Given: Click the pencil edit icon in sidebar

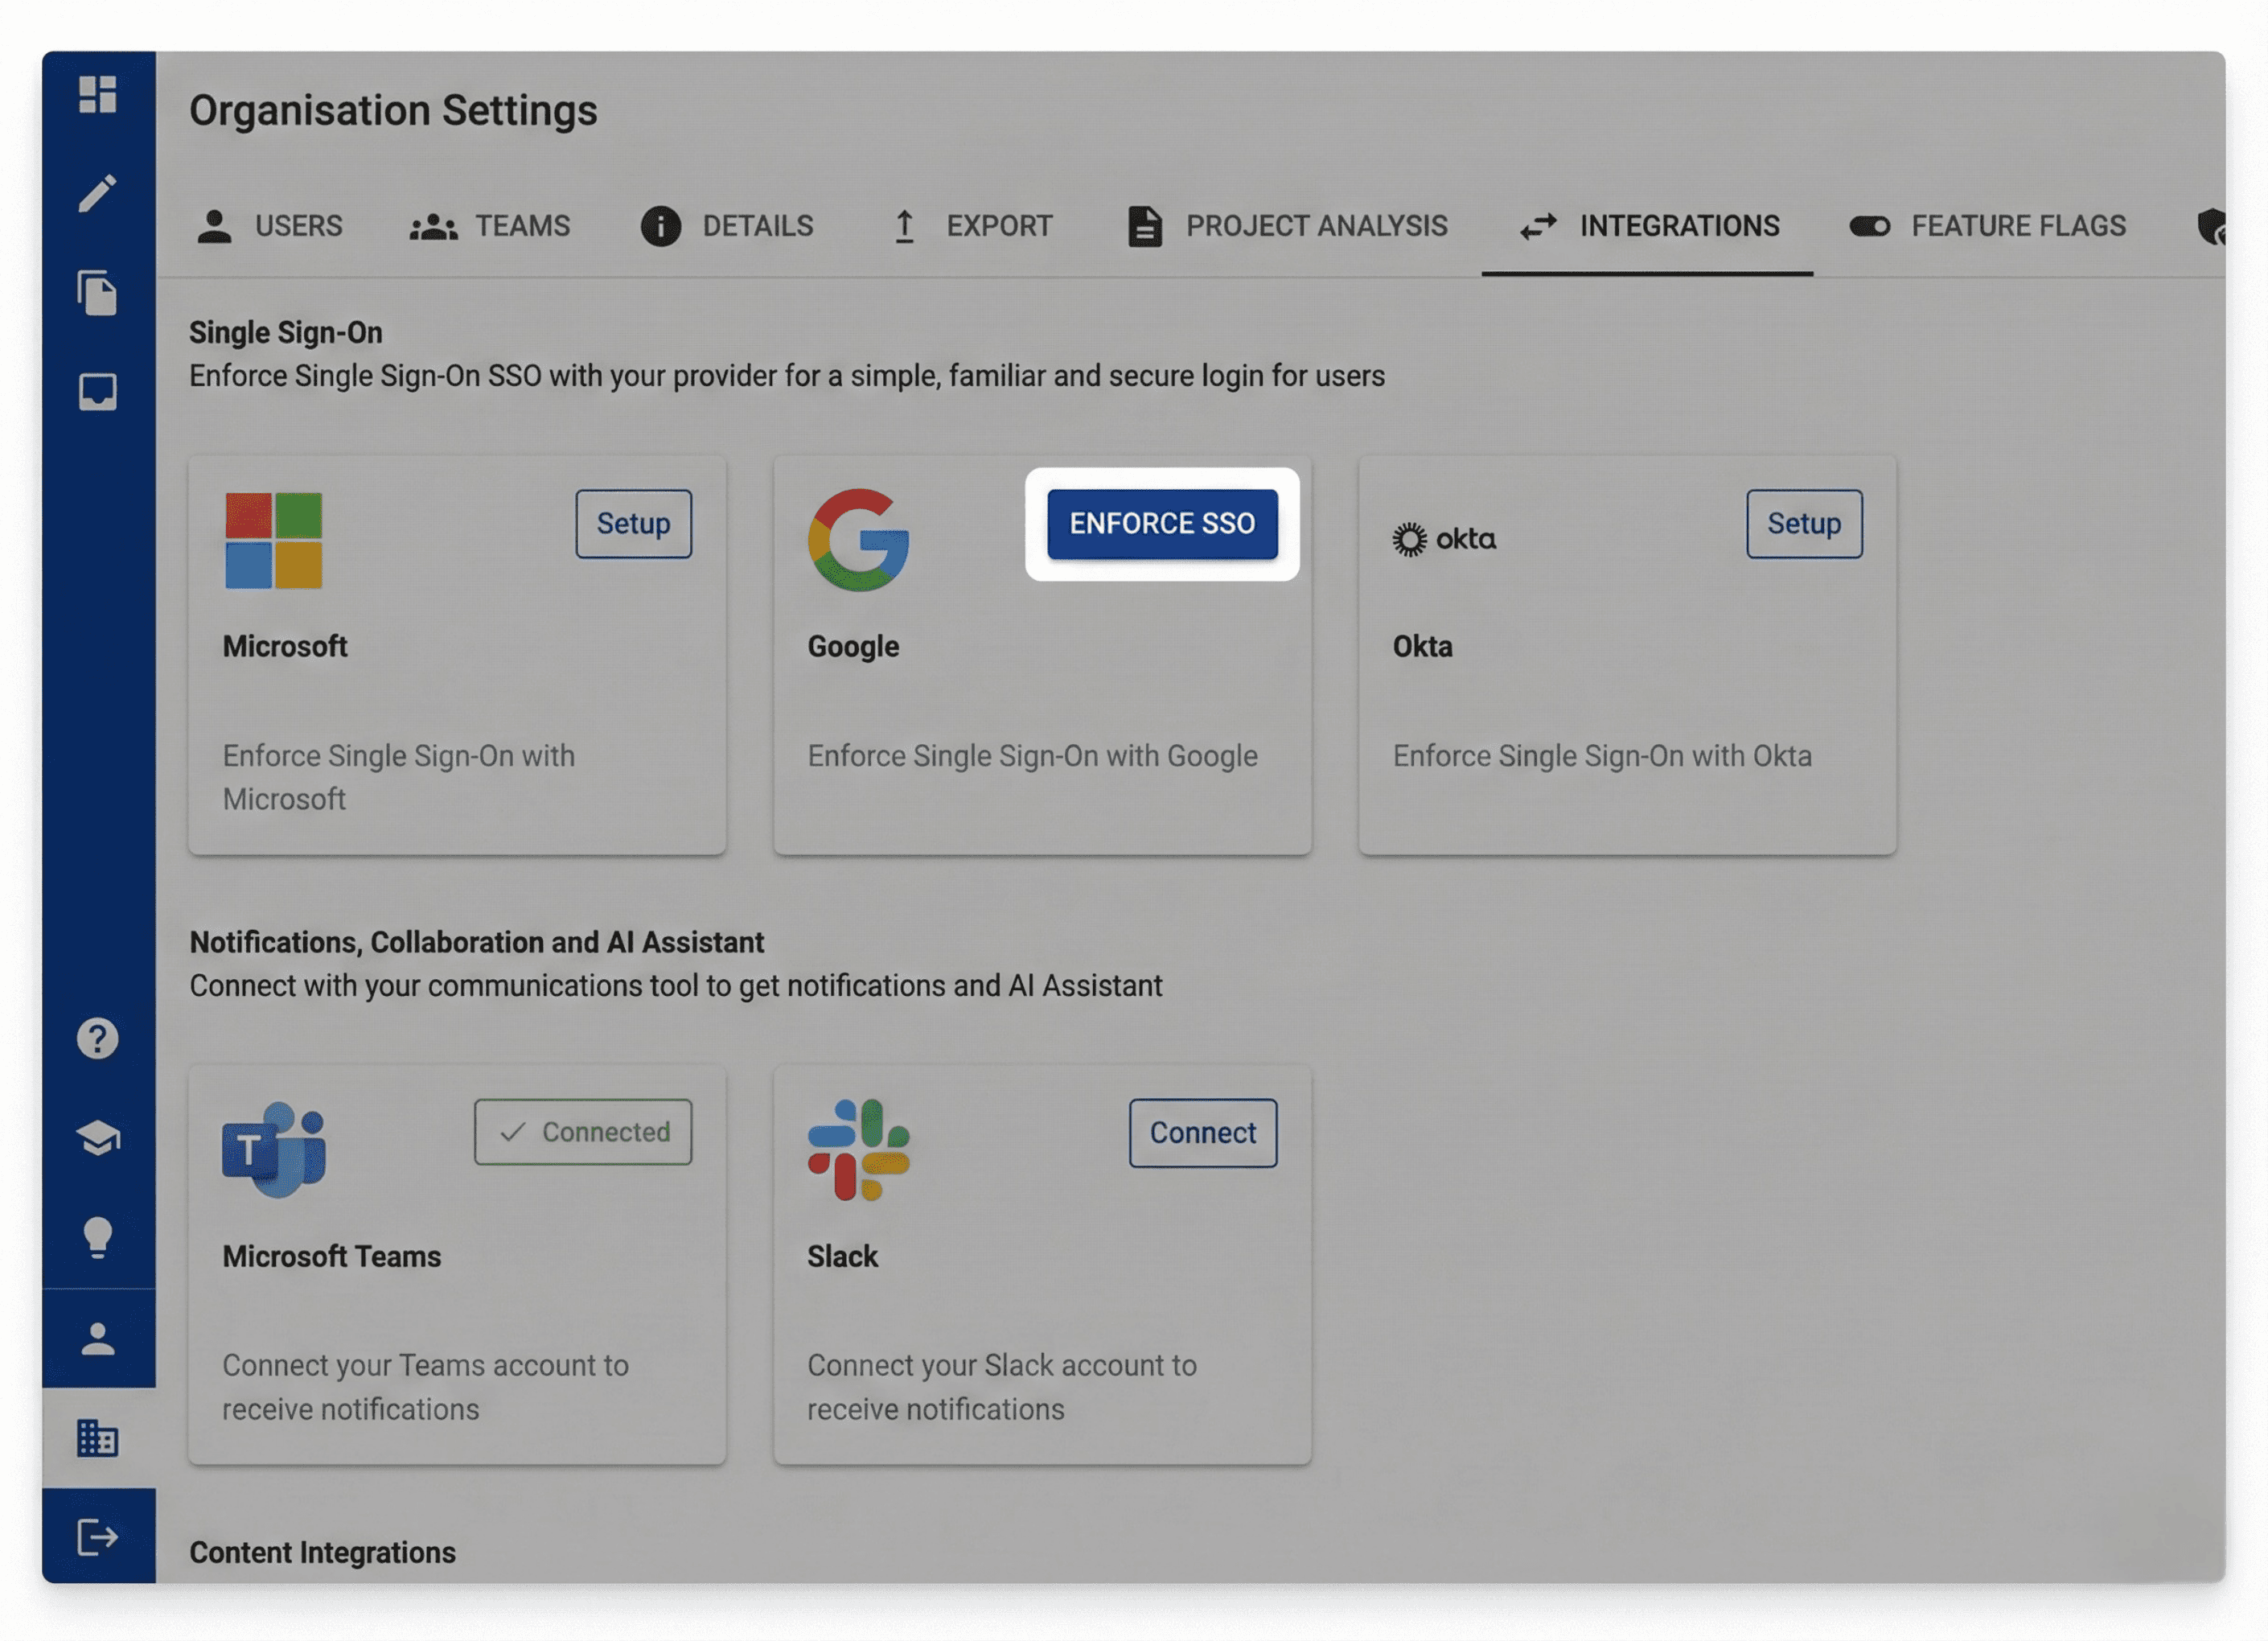Looking at the screenshot, I should pos(97,194).
